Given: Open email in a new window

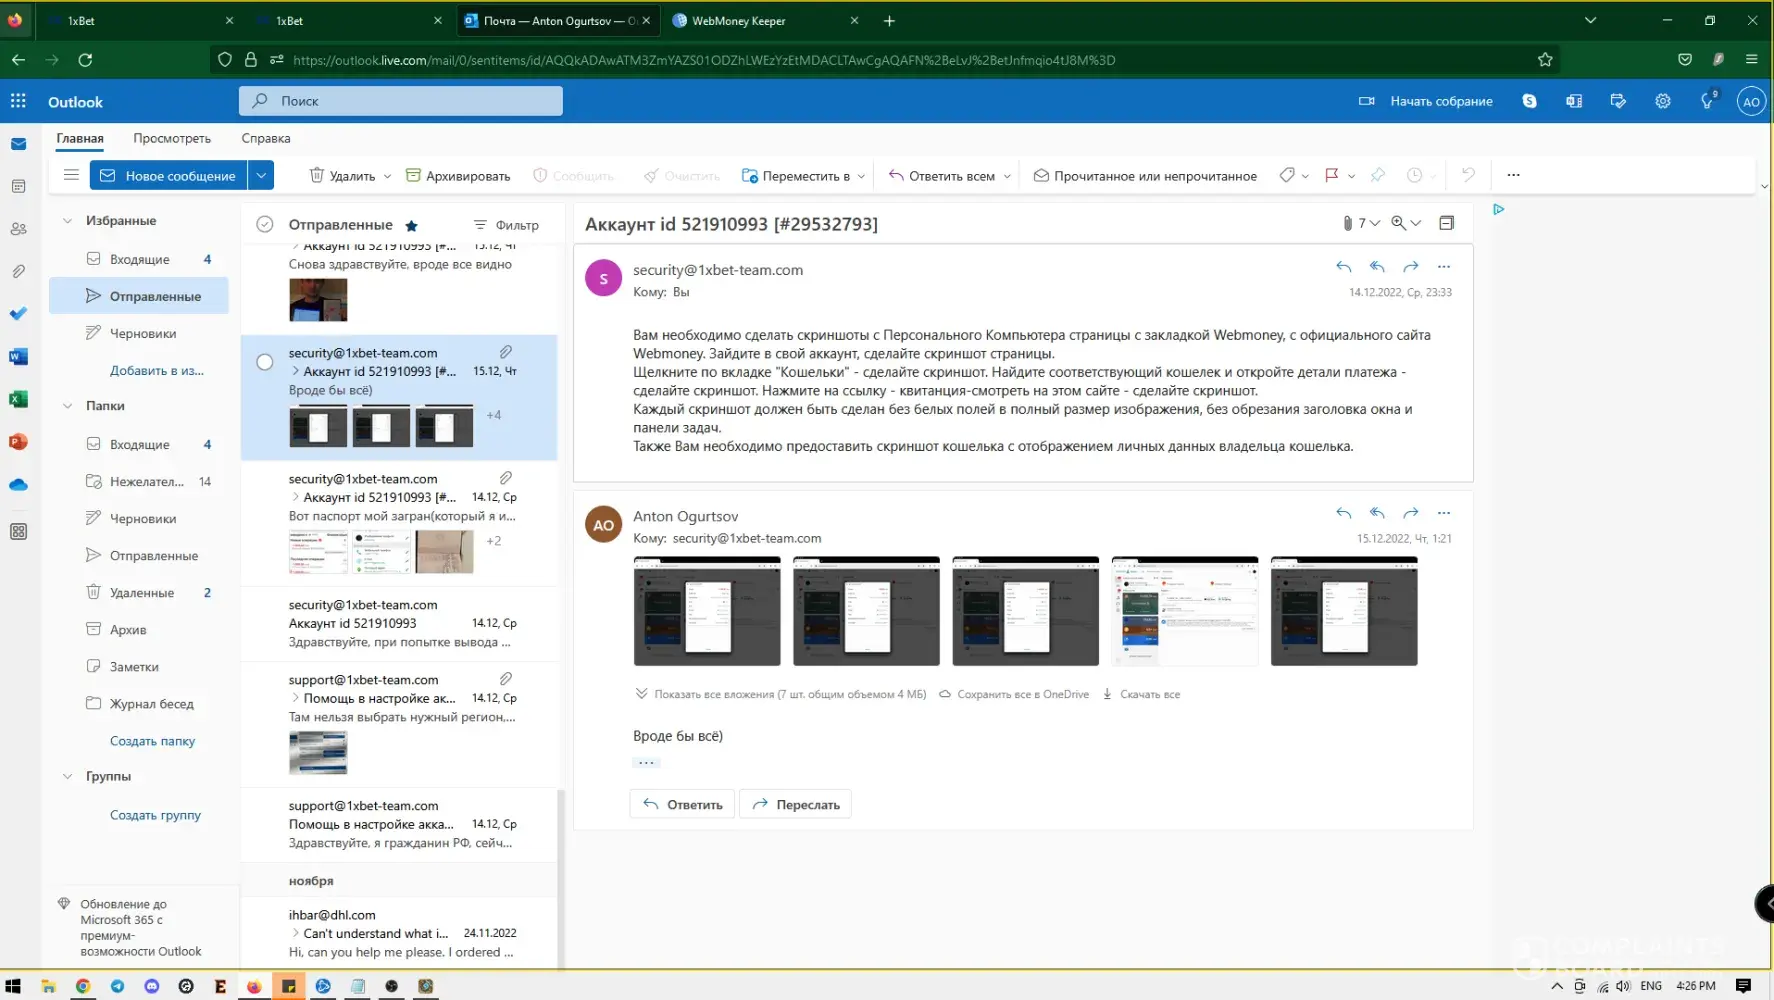Looking at the screenshot, I should coord(1446,223).
